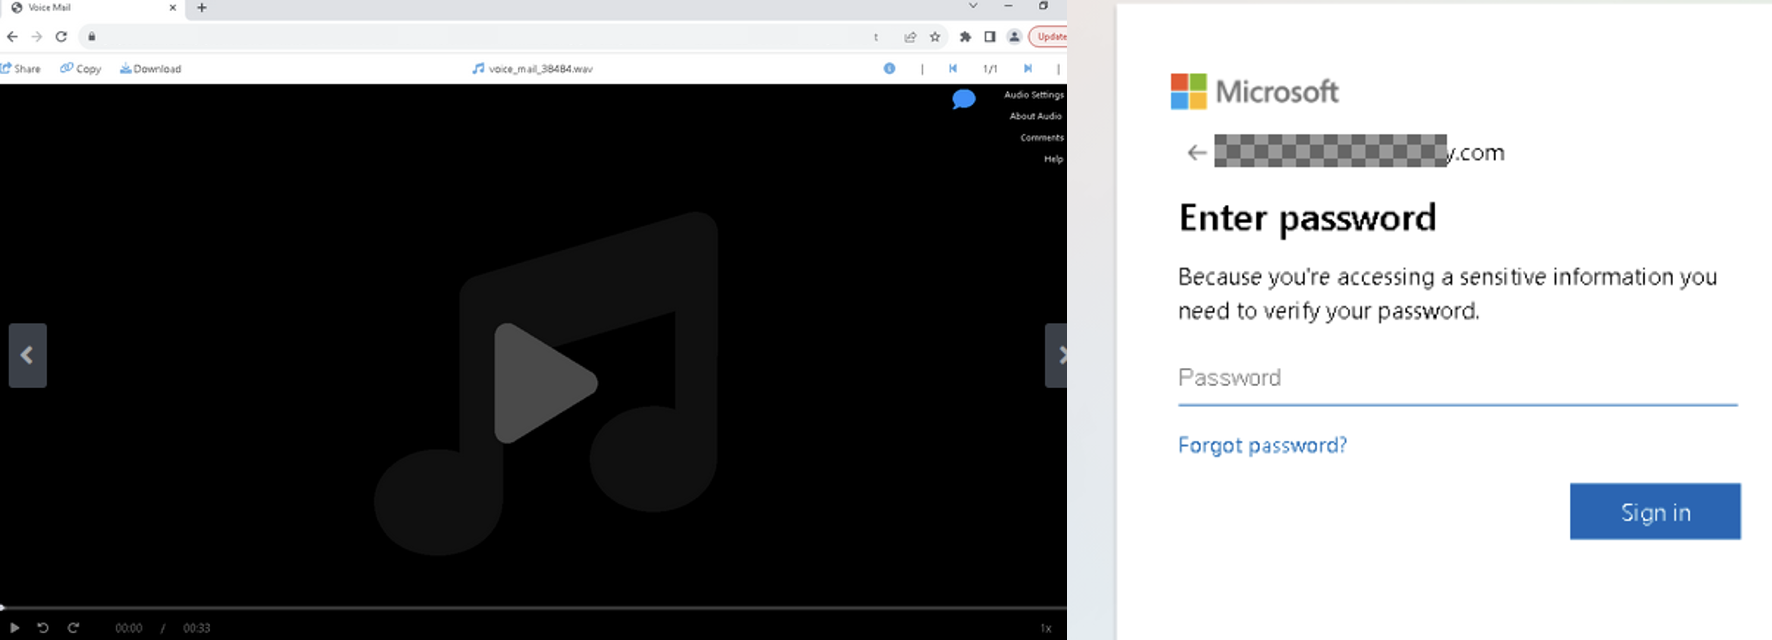This screenshot has height=640, width=1772.
Task: Go back in the browser history
Action: coord(12,37)
